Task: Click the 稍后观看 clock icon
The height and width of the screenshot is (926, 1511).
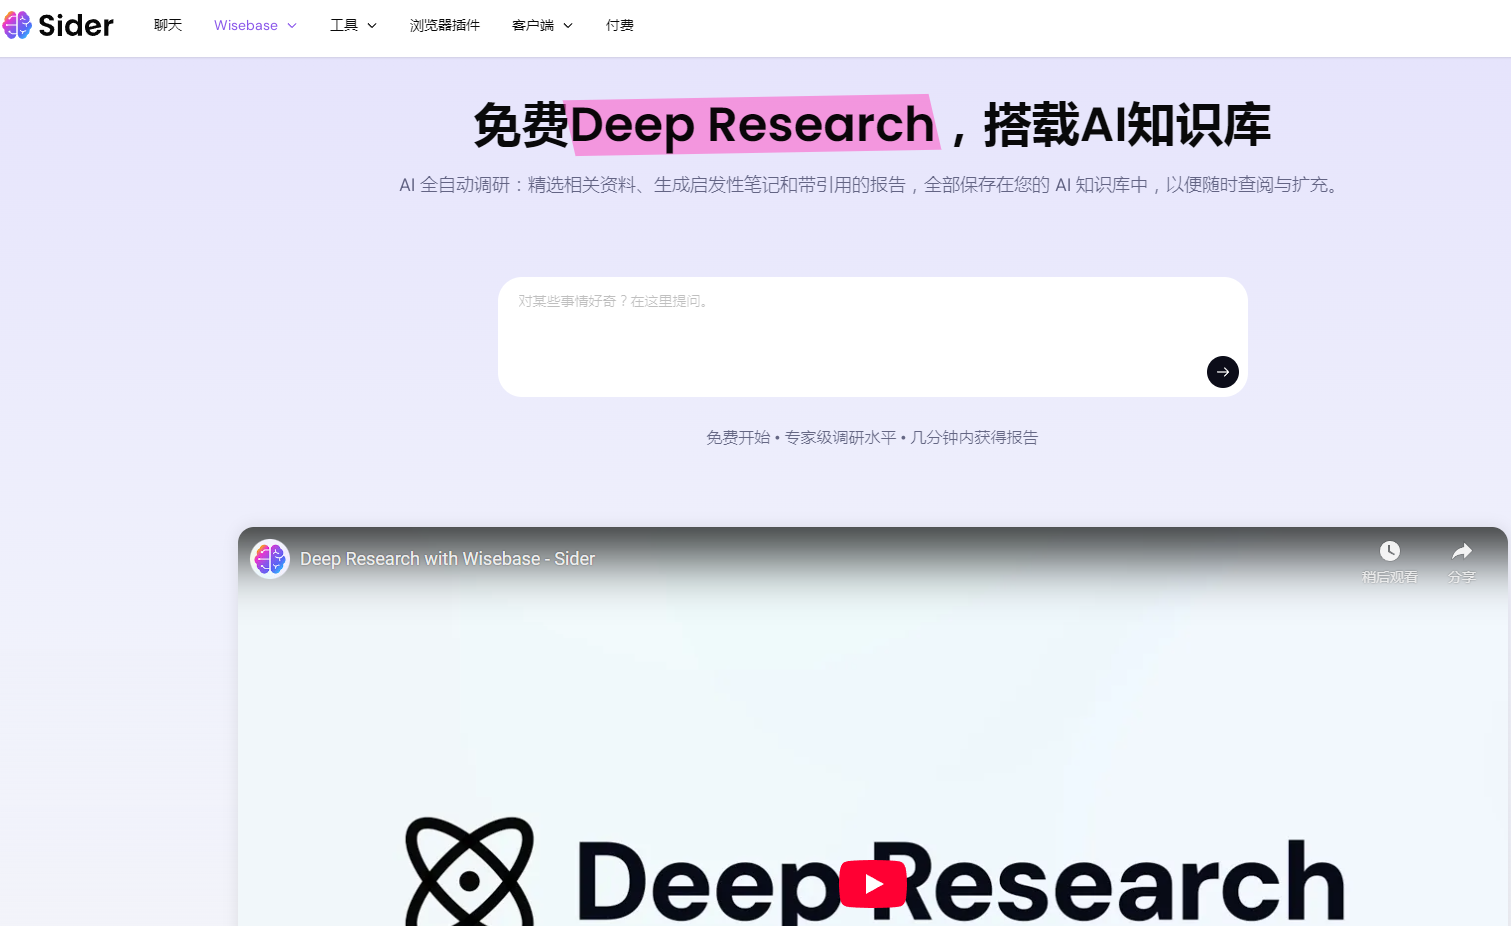Action: point(1389,551)
